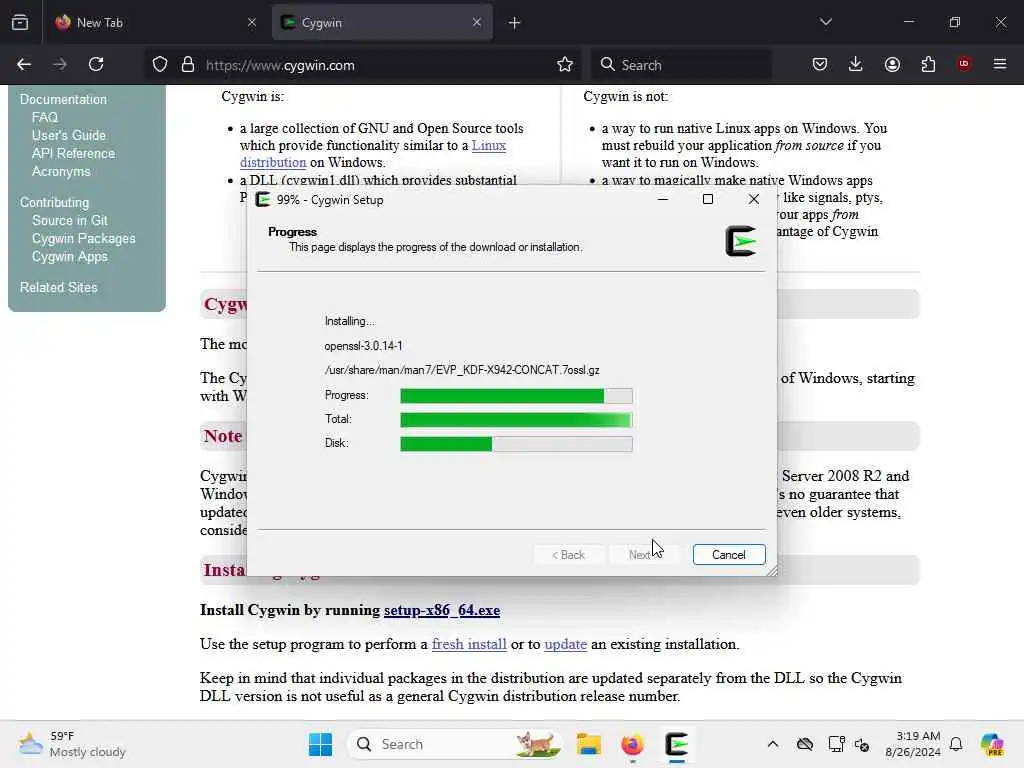The image size is (1024, 768).
Task: Cancel the Cygwin Setup installation
Action: [729, 554]
